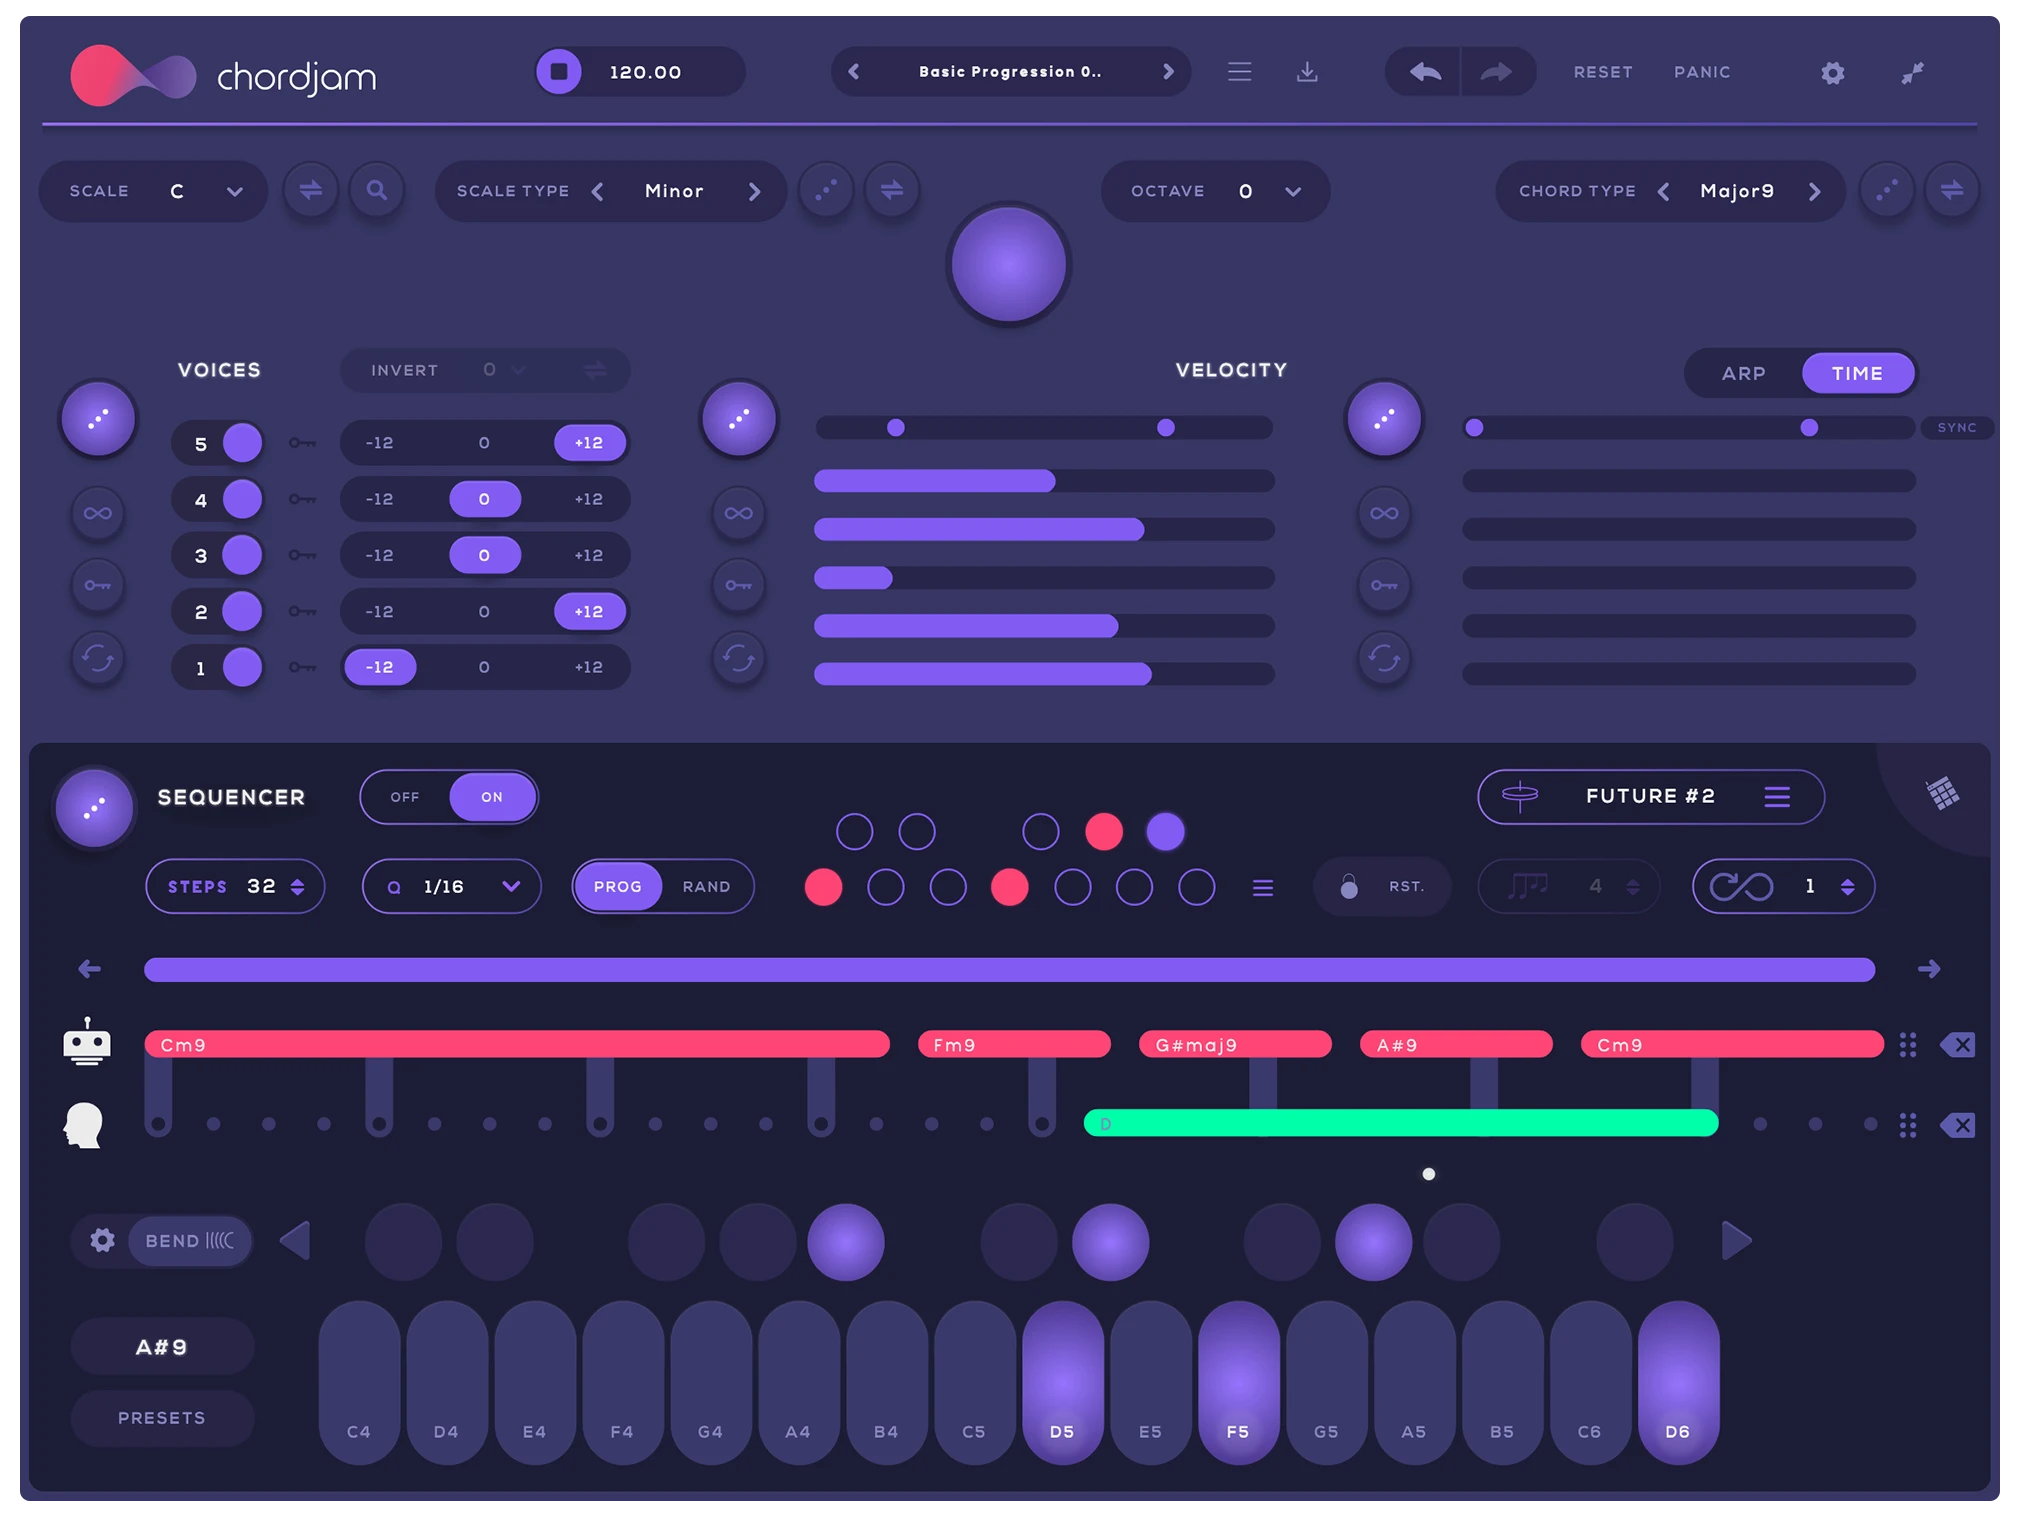Click the undo arrow in header
The width and height of the screenshot is (2020, 1516).
[1424, 72]
